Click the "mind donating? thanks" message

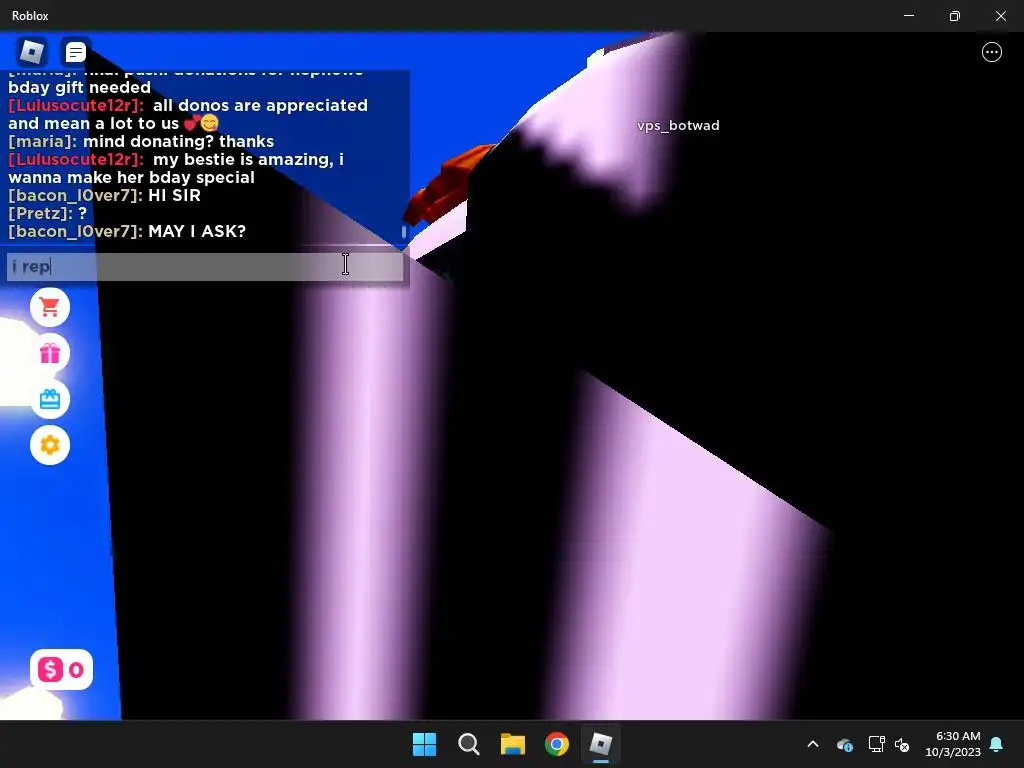click(x=178, y=142)
